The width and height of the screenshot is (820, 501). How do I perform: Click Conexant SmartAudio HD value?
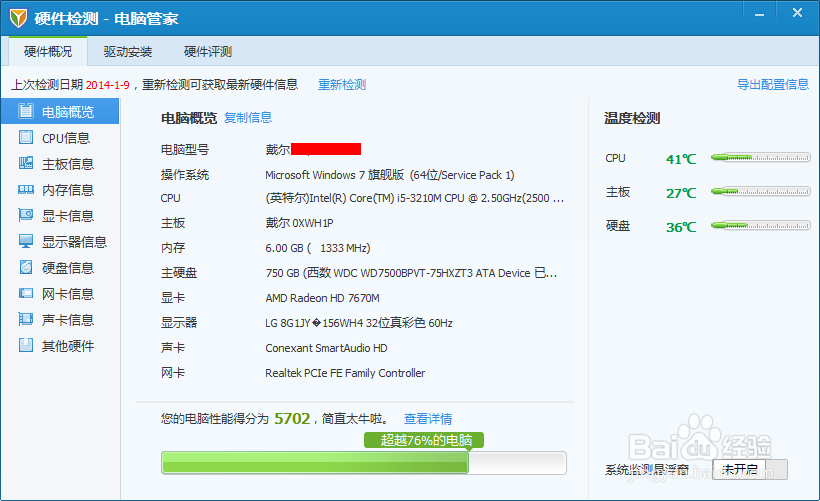(326, 348)
